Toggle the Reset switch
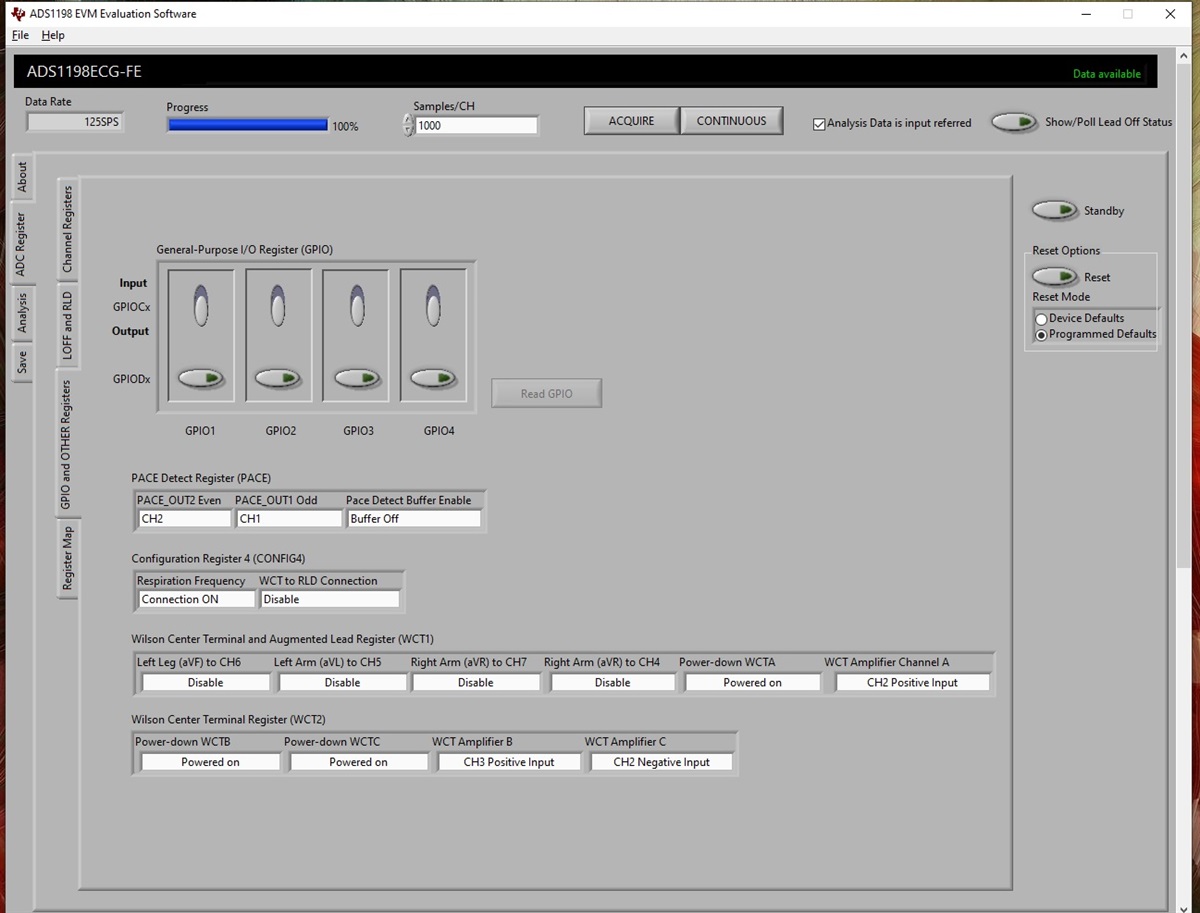Image resolution: width=1200 pixels, height=913 pixels. 1055,276
